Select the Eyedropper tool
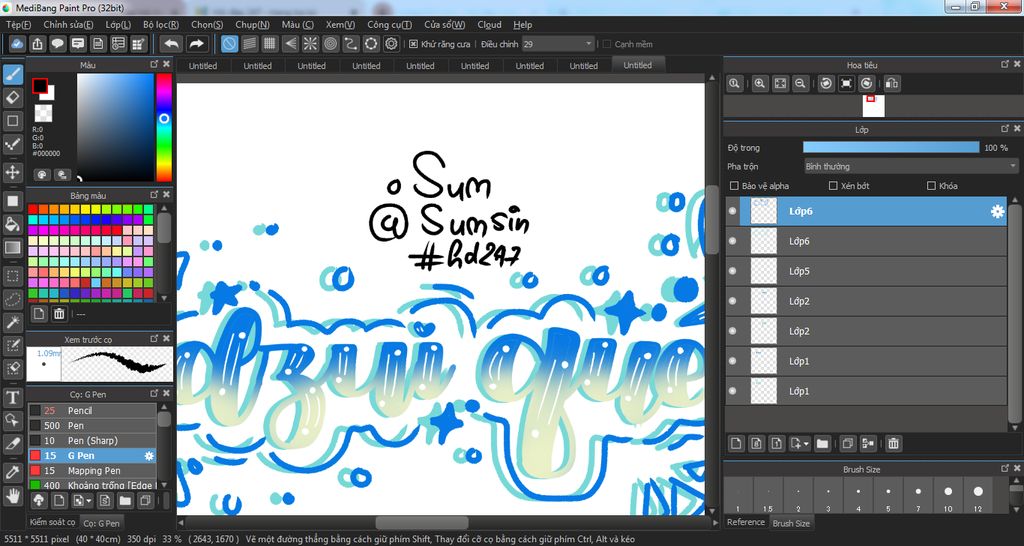The width and height of the screenshot is (1024, 546). tap(12, 472)
